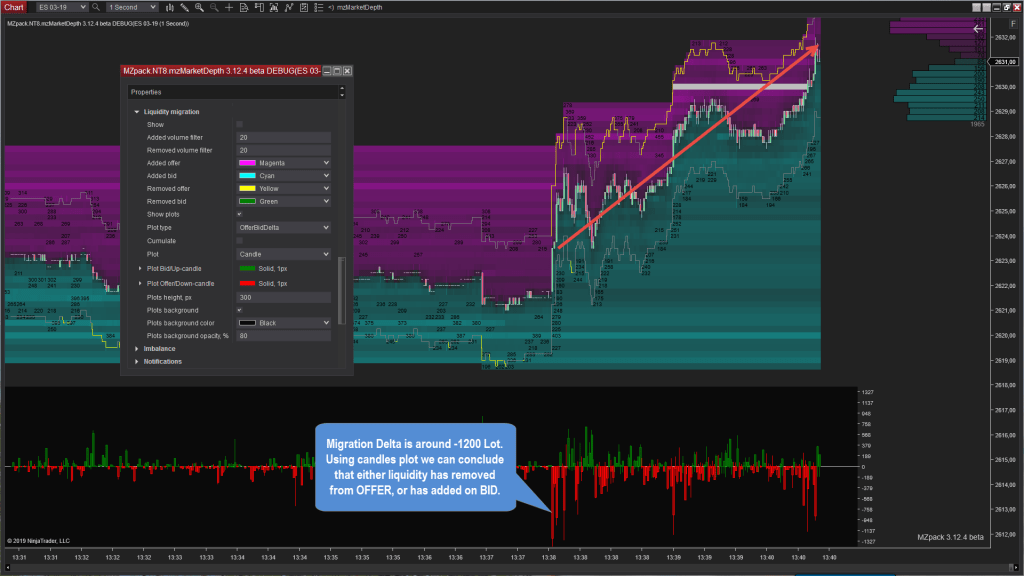Collapse the Liquidity migration section
Image resolution: width=1024 pixels, height=576 pixels.
coord(136,112)
